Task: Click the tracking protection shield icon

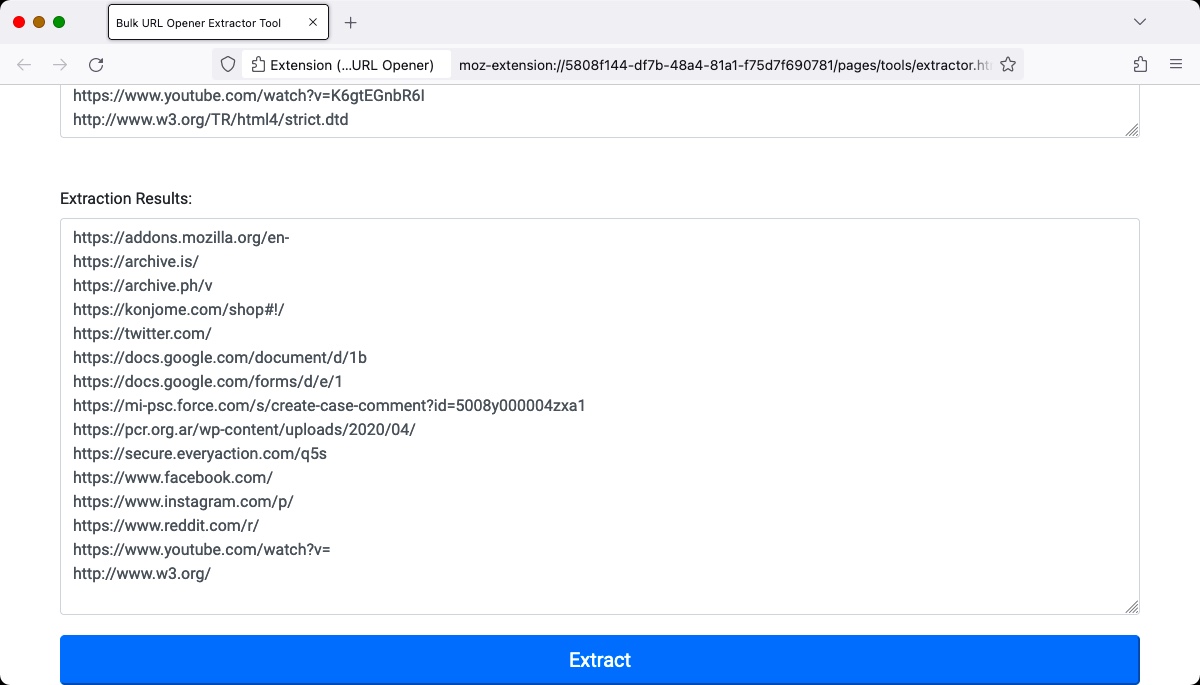Action: [228, 63]
